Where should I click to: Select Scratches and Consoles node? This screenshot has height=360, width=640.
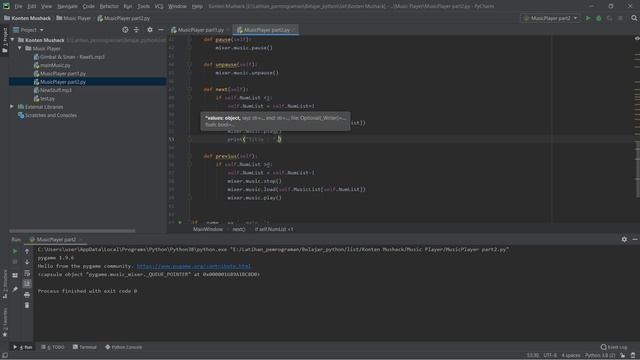(x=51, y=116)
